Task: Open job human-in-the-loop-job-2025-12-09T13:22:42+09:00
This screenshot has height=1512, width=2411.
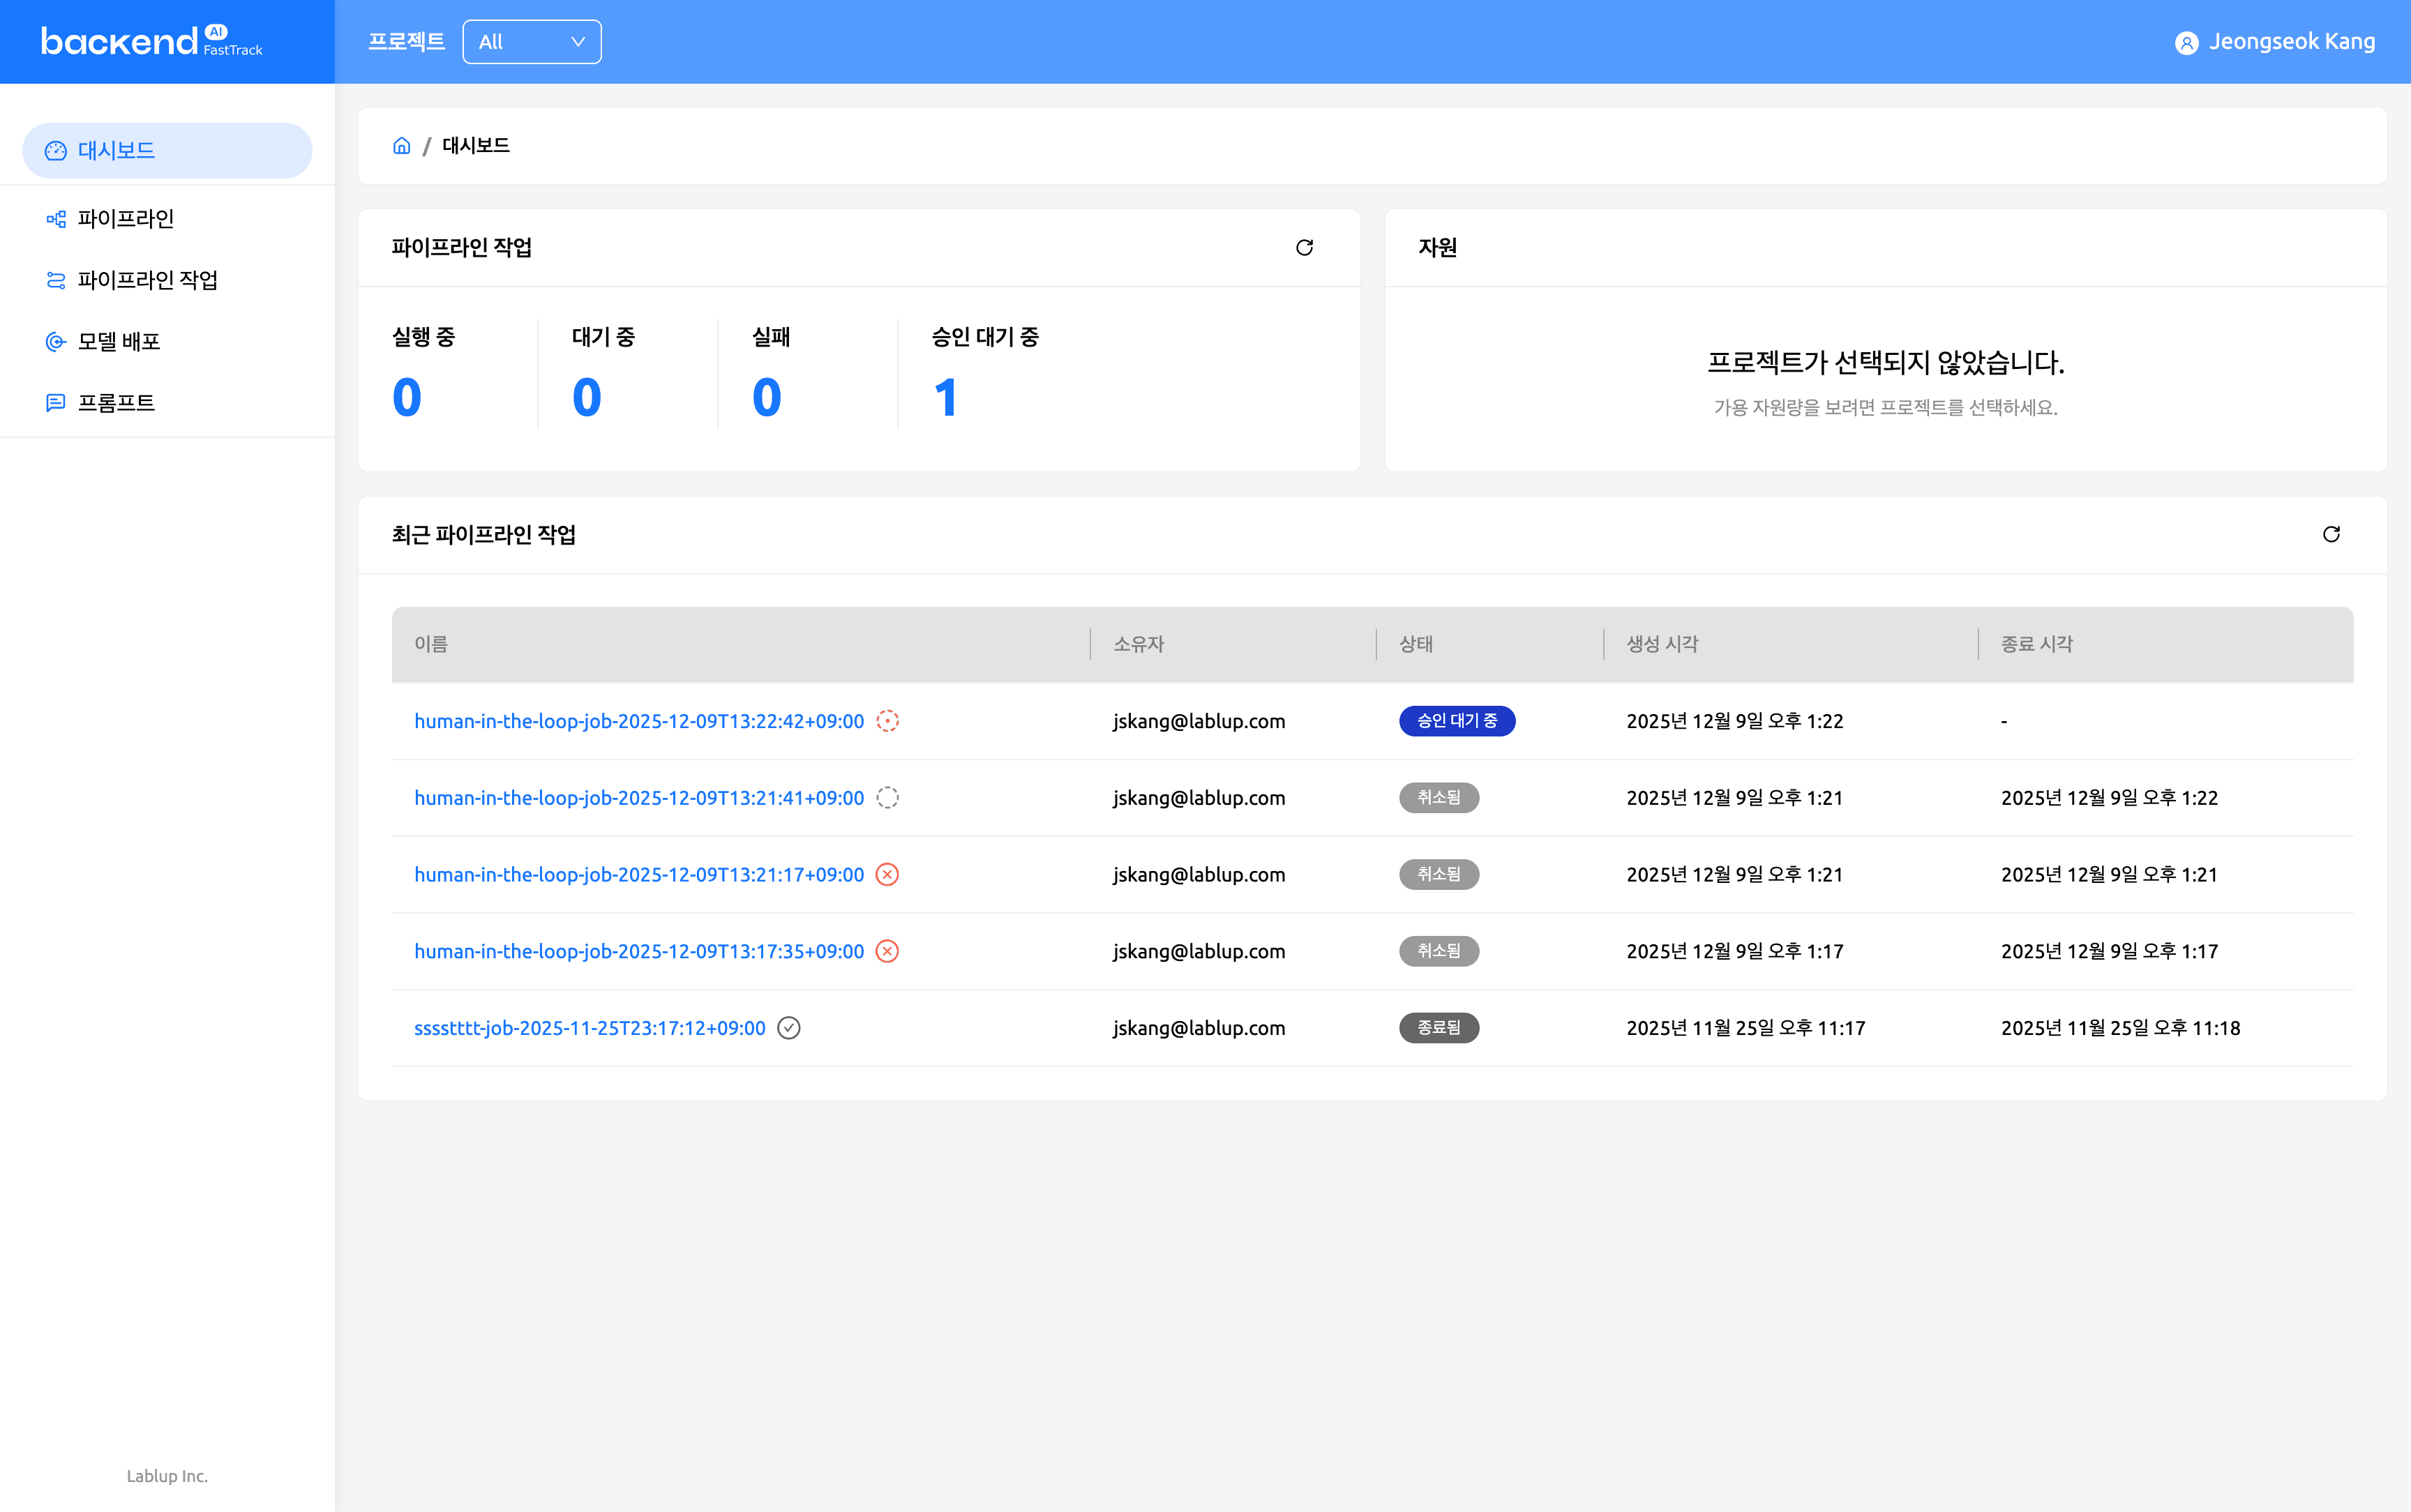Action: pos(638,720)
